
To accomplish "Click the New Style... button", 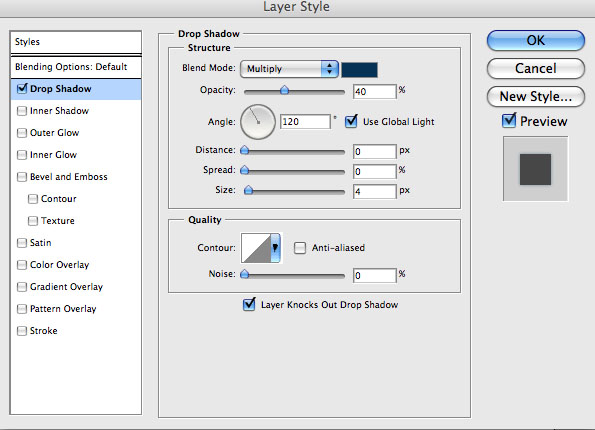I will click(x=535, y=96).
